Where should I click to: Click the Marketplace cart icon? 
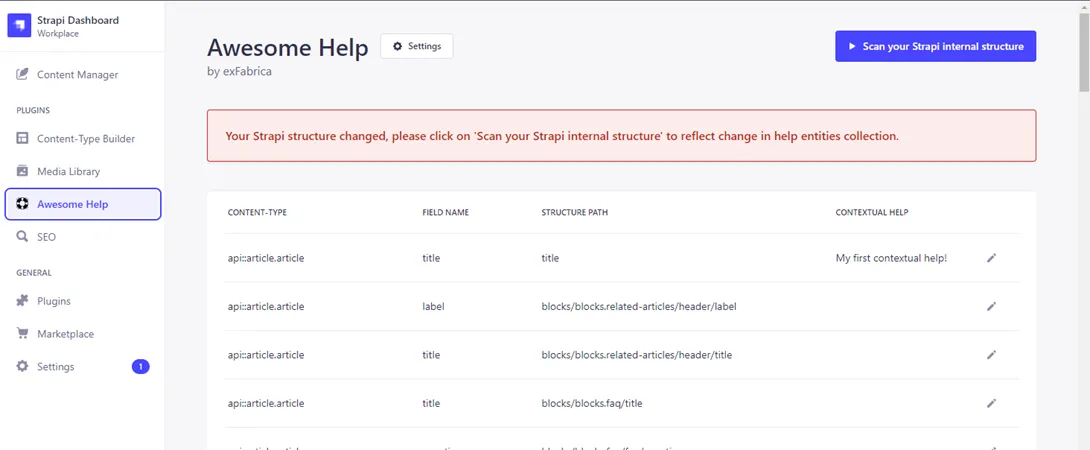tap(22, 334)
